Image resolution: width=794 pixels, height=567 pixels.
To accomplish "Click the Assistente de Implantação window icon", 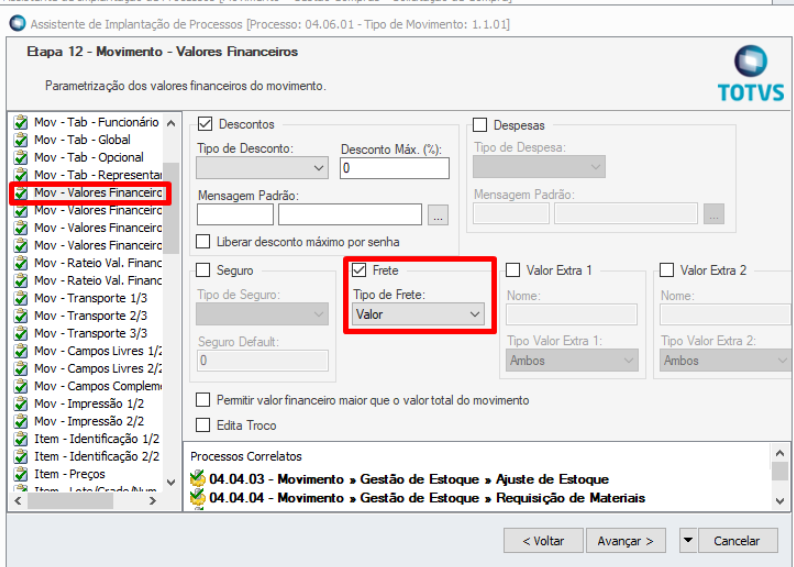I will tap(18, 23).
